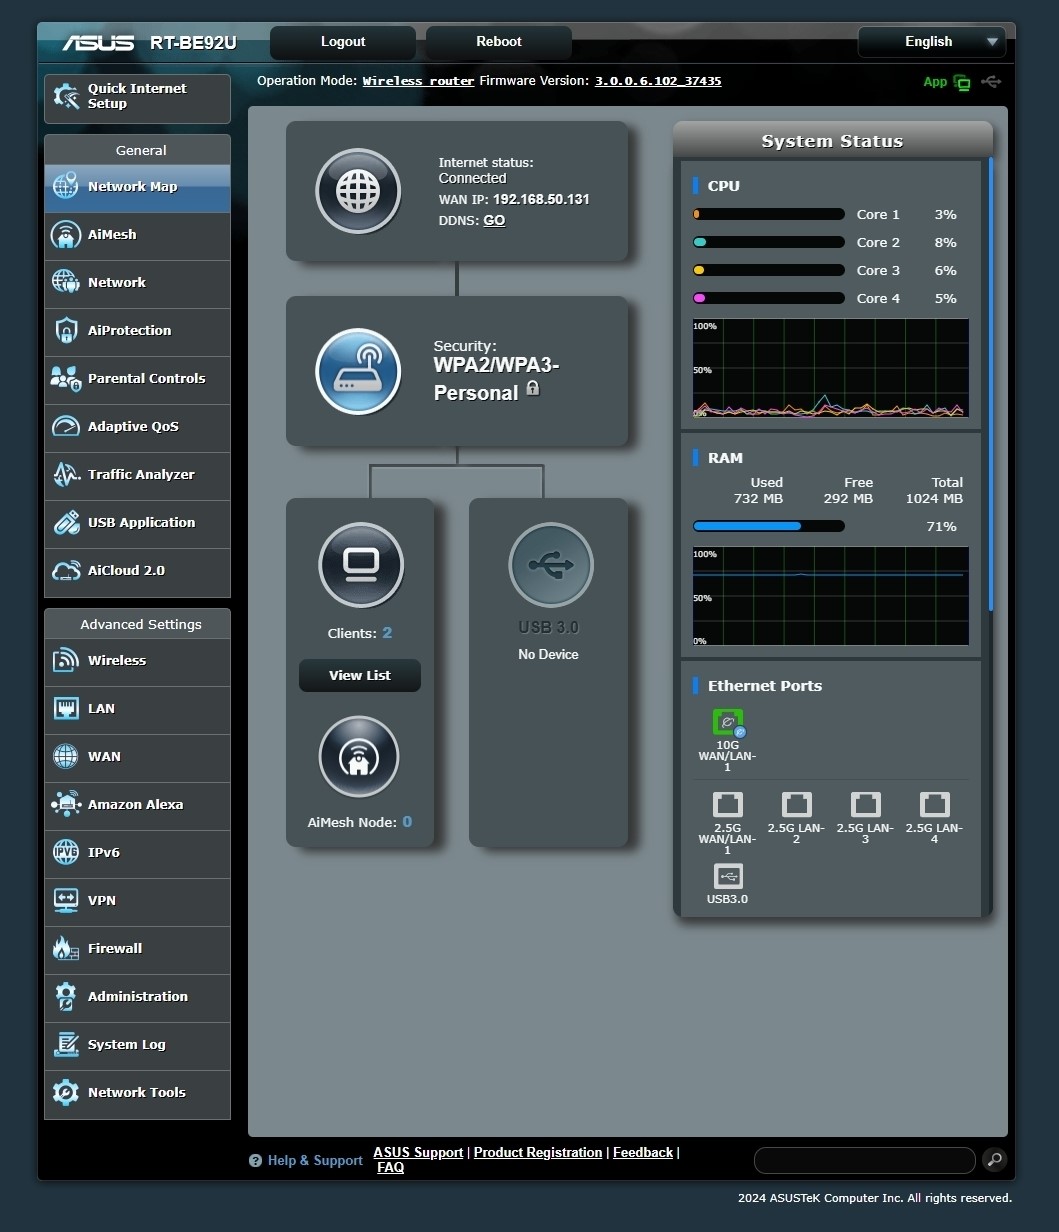Viewport: 1059px width, 1232px height.
Task: Click the RAM usage graph
Action: (830, 596)
